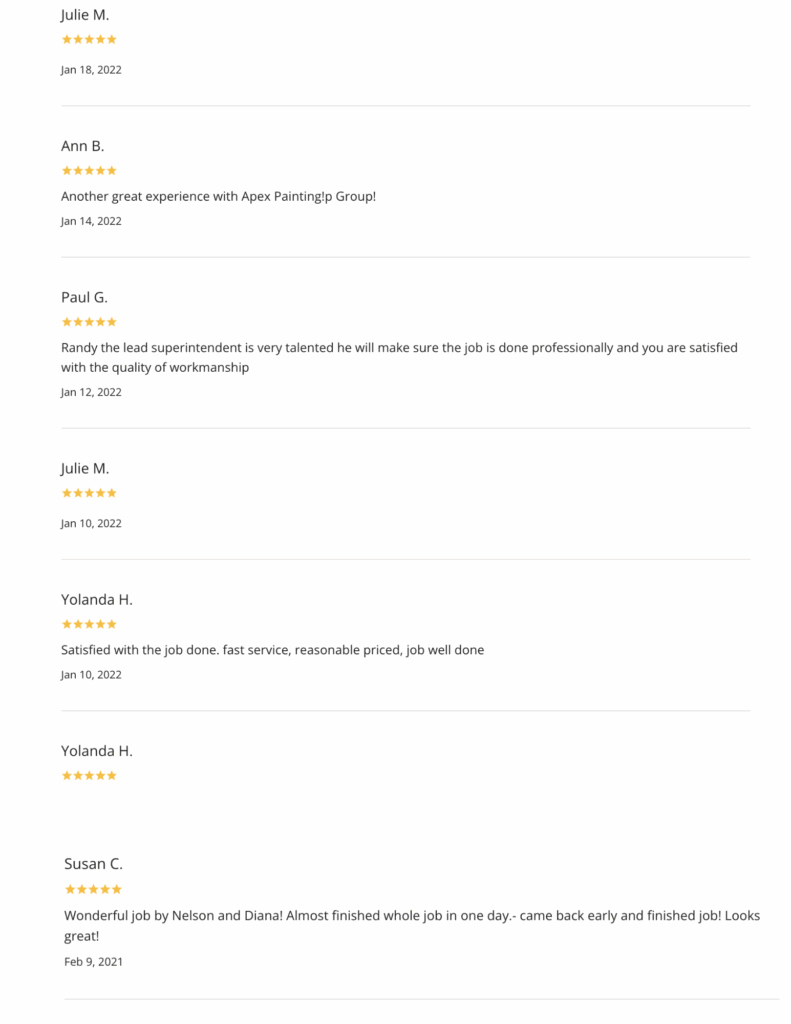Click the stars above the 'Satisfied with the job done' review
The height and width of the screenshot is (1024, 791).
coord(89,624)
